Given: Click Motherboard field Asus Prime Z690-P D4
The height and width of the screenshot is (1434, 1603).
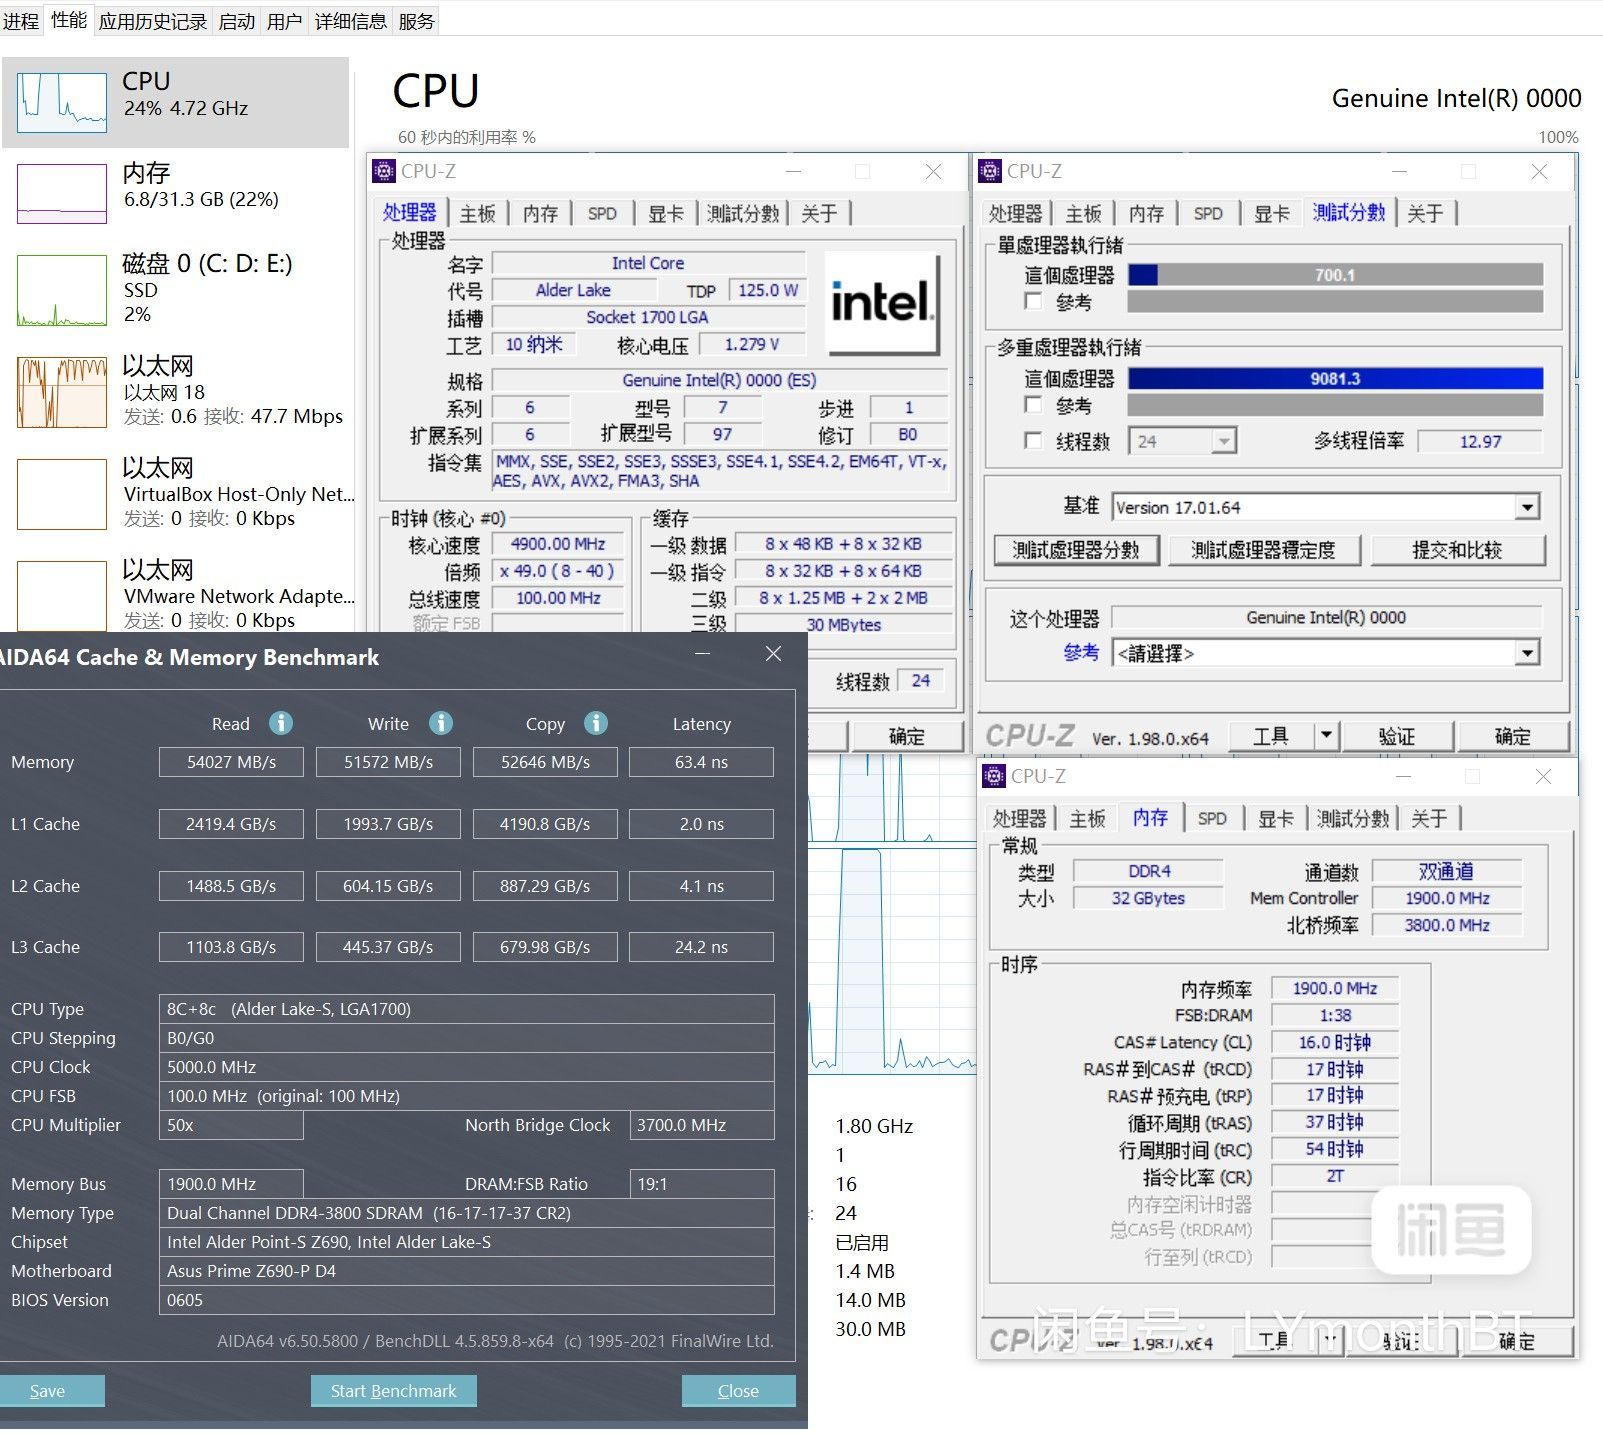Looking at the screenshot, I should point(466,1271).
